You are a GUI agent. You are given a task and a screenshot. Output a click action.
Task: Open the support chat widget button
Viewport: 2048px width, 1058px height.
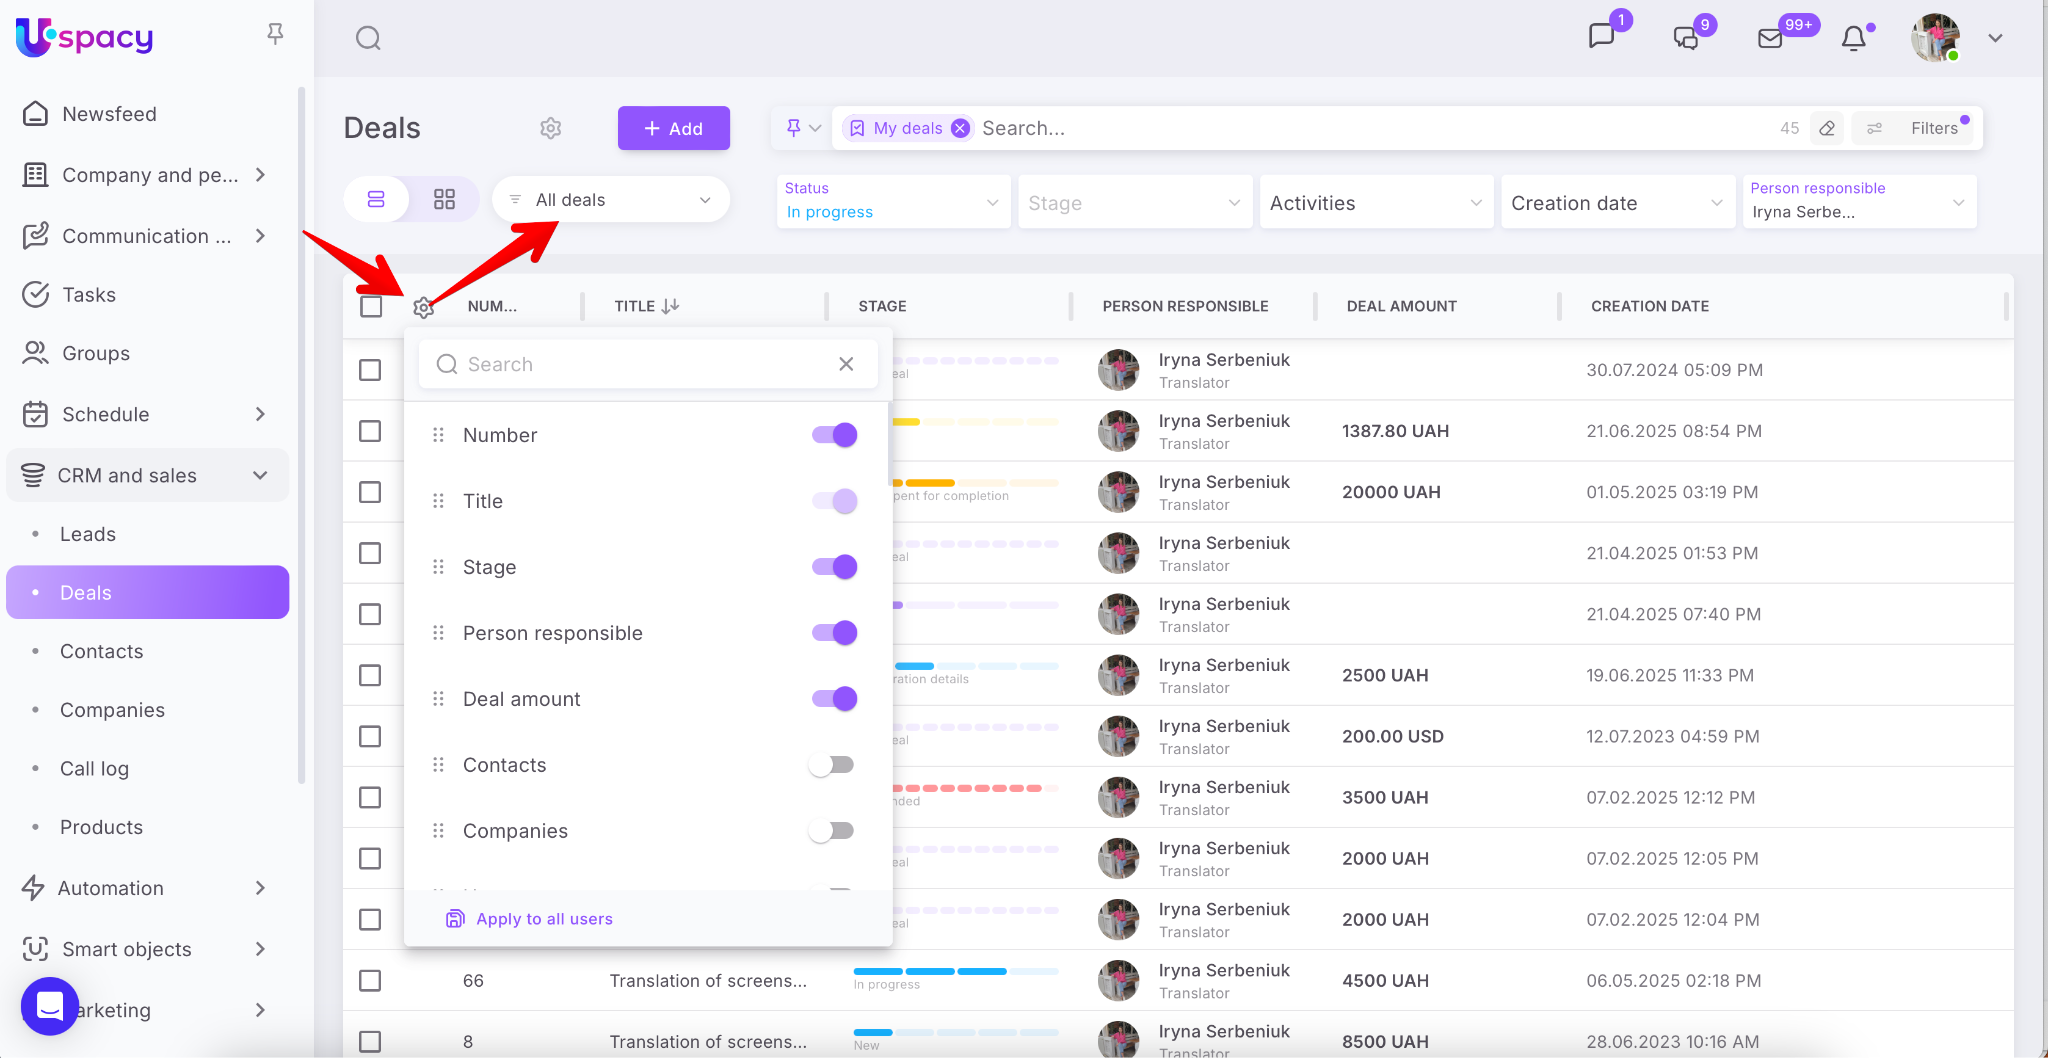point(50,1005)
